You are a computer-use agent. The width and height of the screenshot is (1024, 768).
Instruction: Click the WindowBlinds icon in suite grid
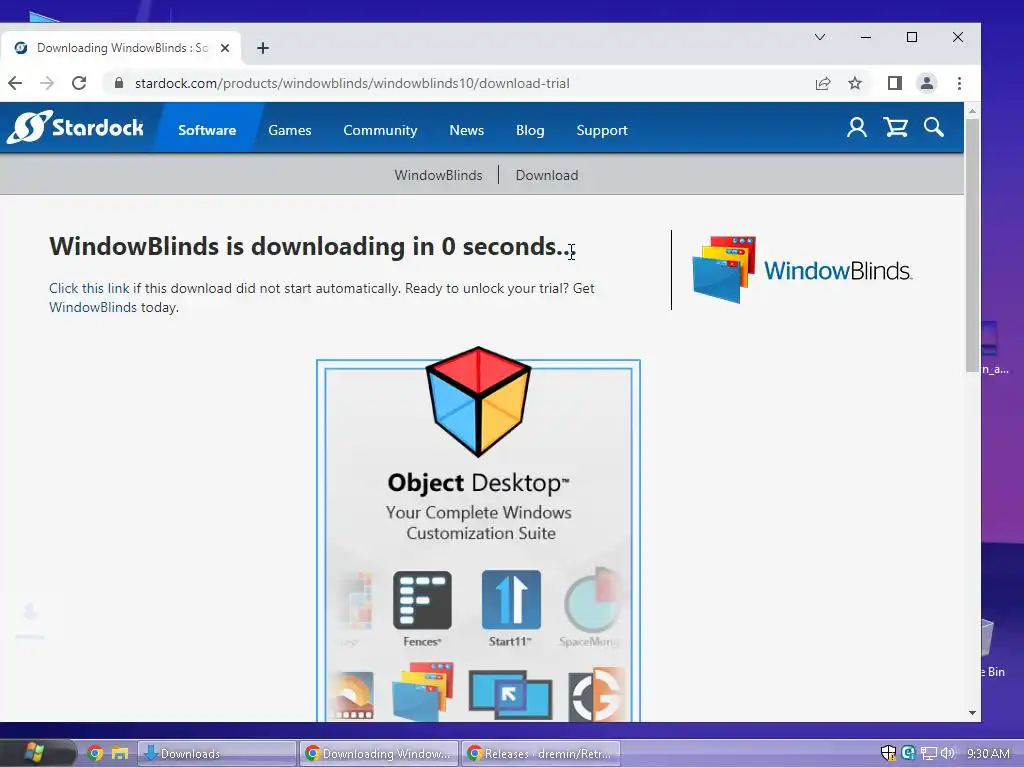click(423, 692)
